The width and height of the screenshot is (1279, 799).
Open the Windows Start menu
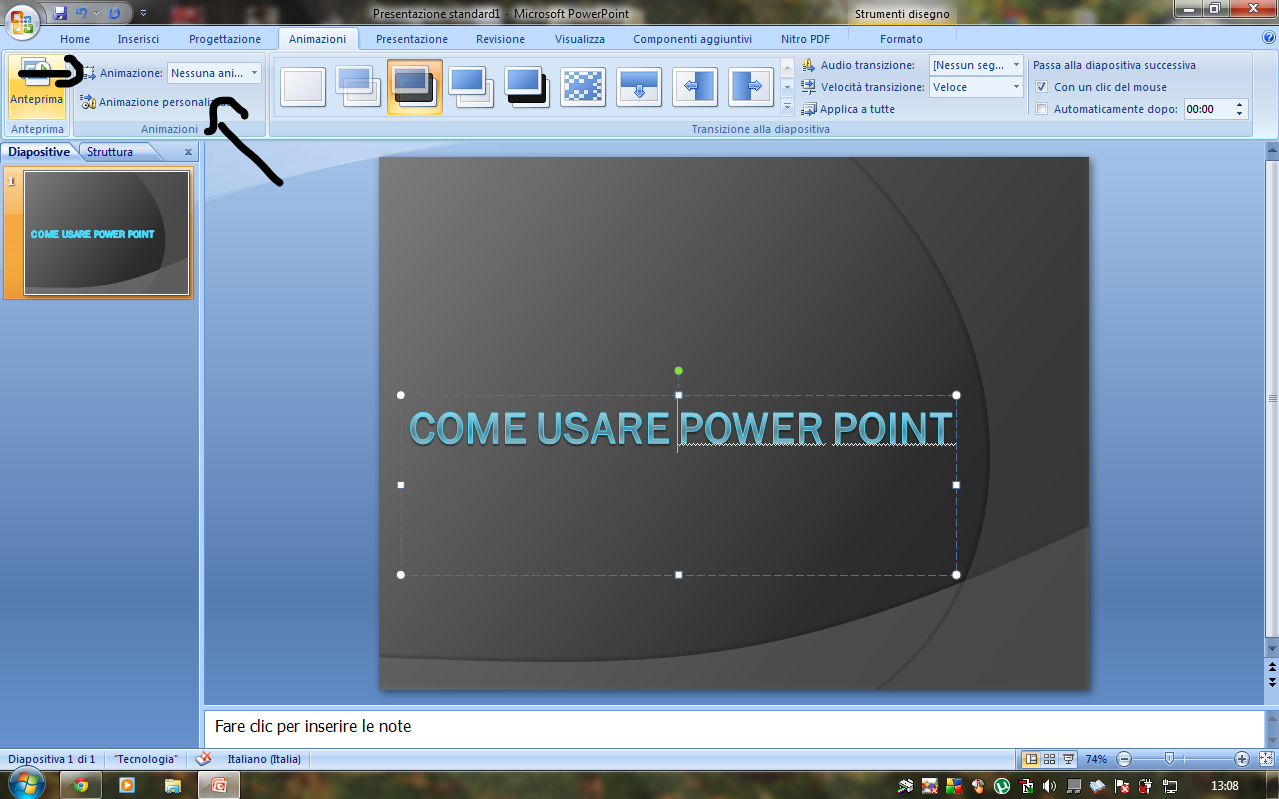[x=28, y=784]
